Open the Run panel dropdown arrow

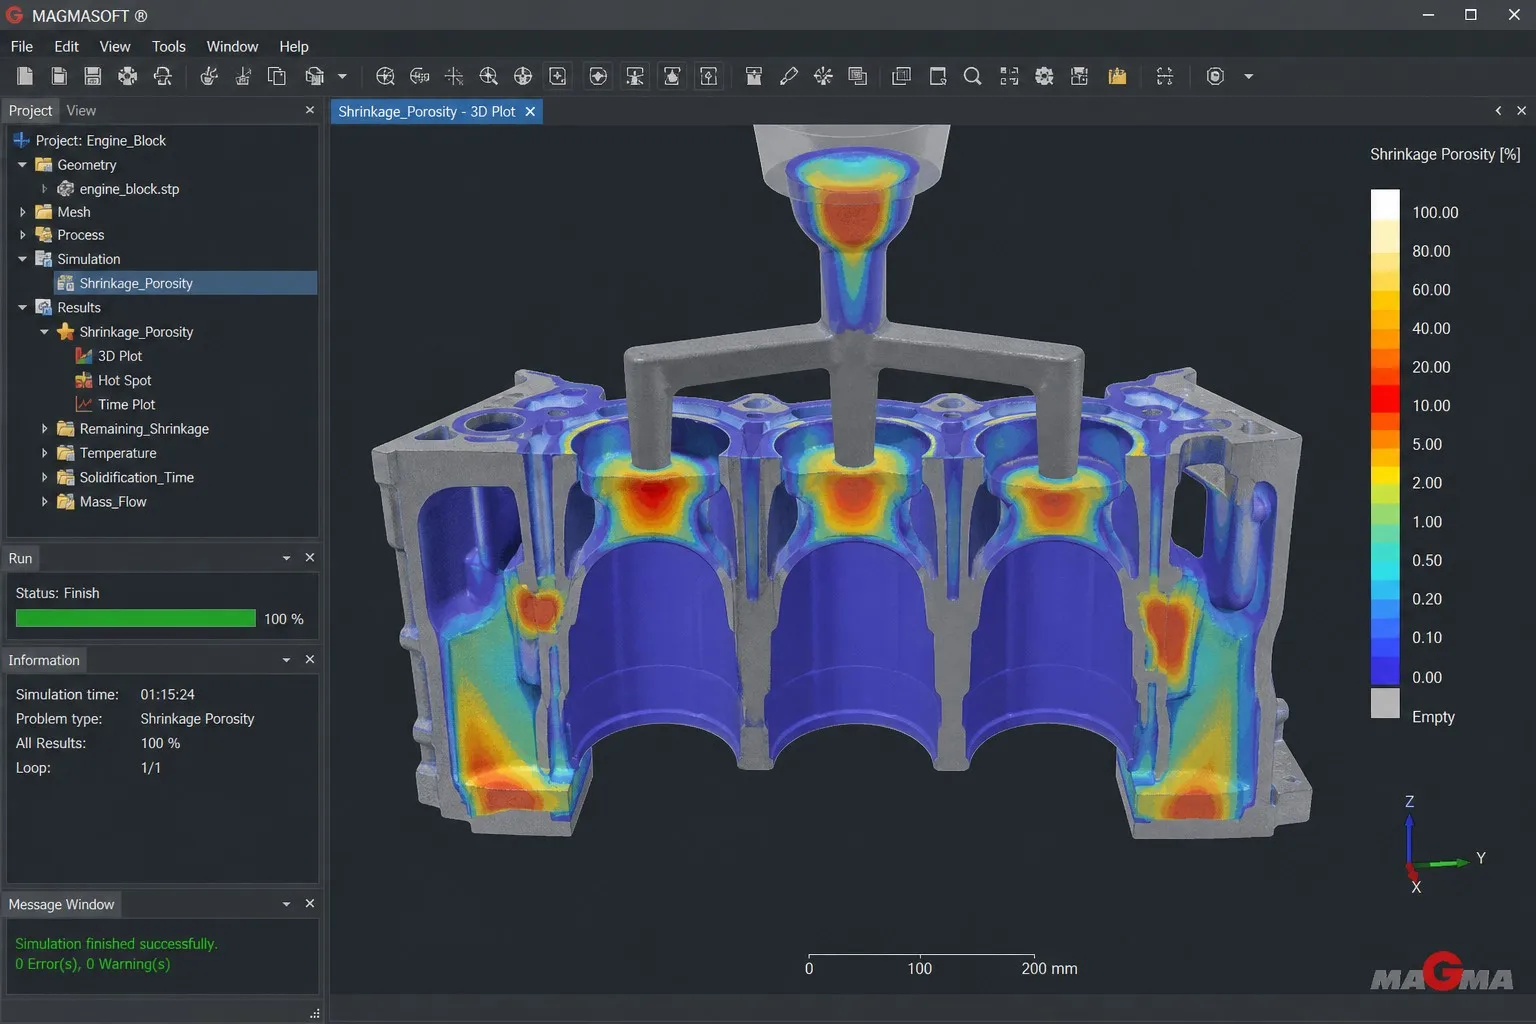pyautogui.click(x=286, y=558)
